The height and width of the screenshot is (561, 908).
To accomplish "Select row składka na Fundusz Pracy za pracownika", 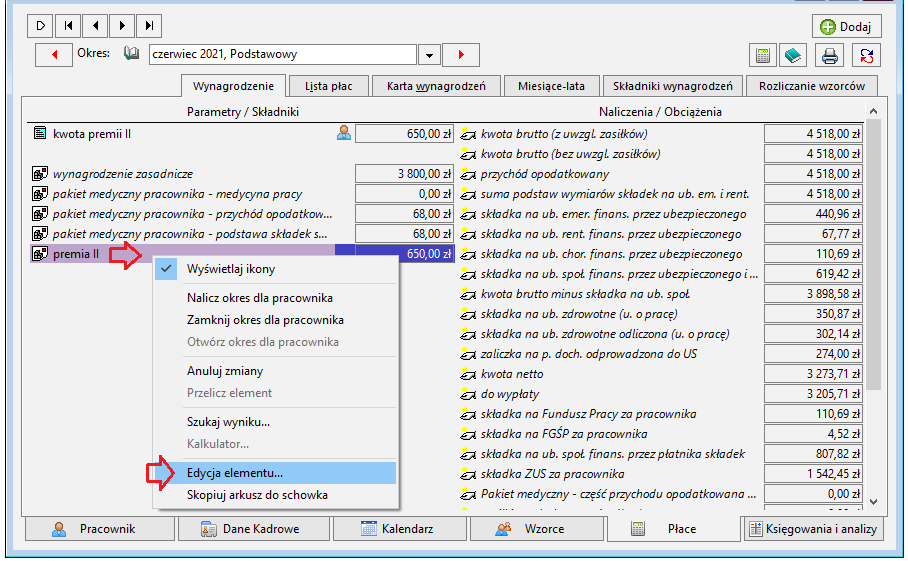I will [661, 414].
